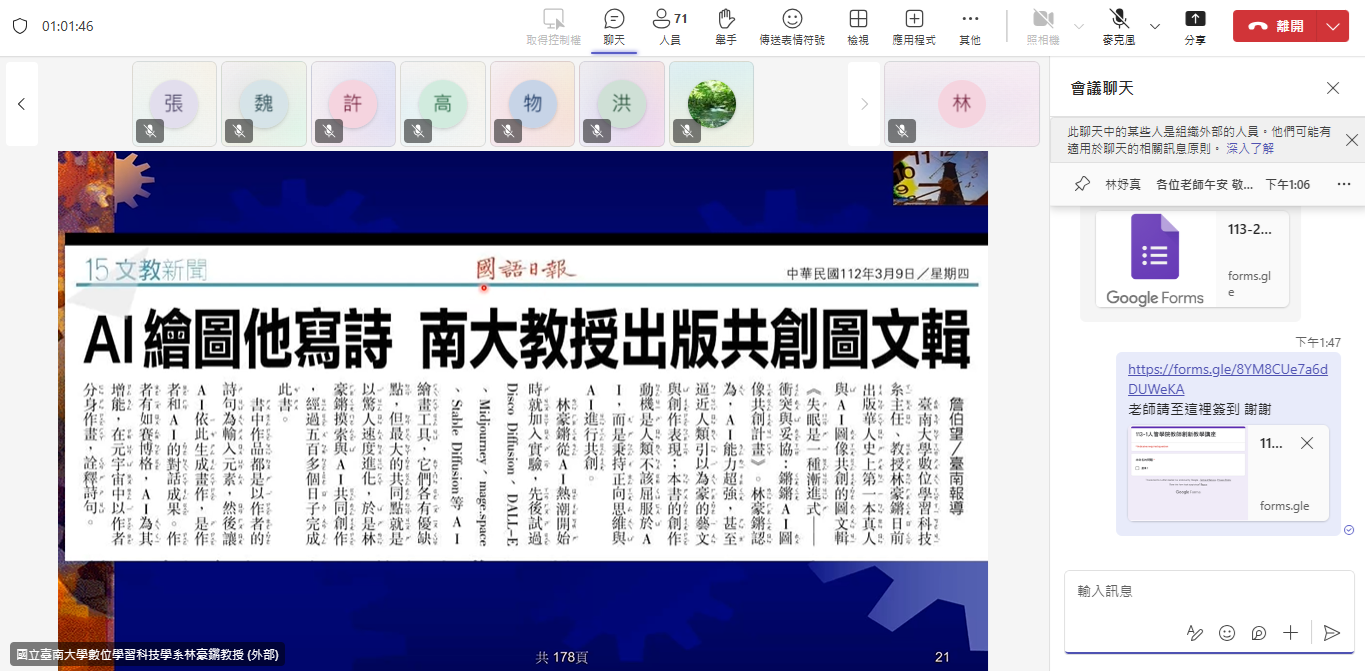
Task: Expand camera options dropdown arrow
Action: [1079, 26]
